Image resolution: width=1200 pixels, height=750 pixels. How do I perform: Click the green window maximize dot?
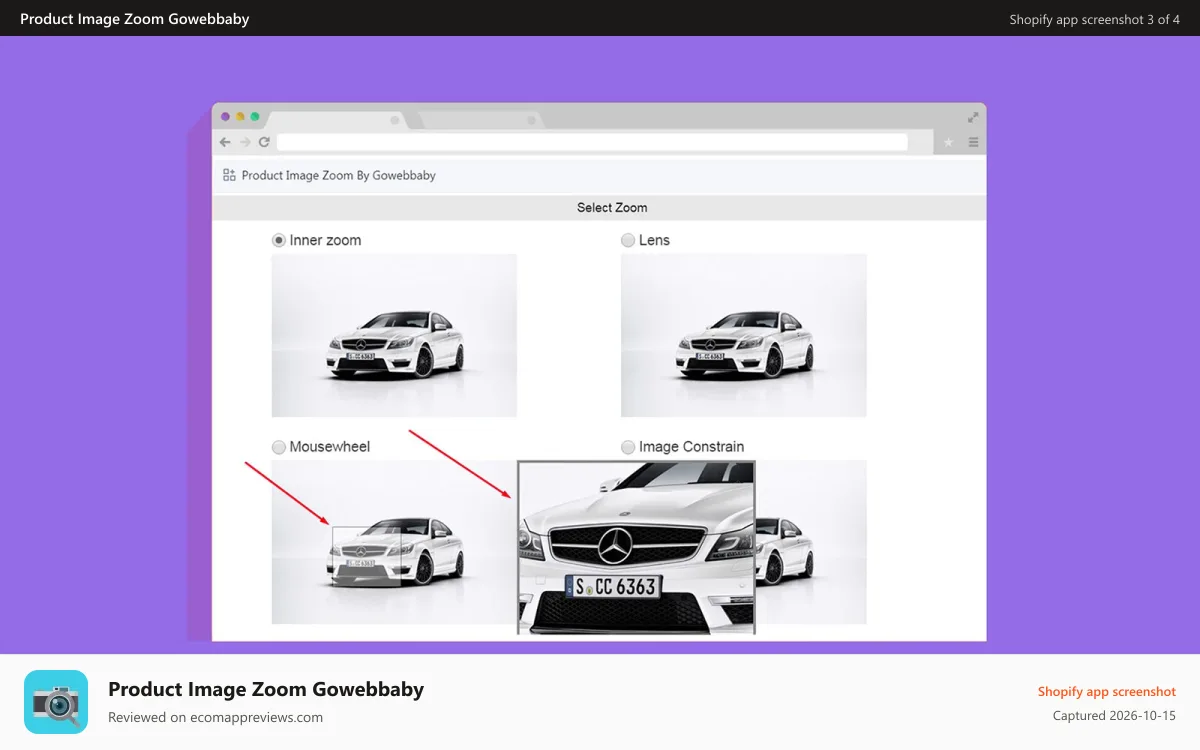click(255, 117)
